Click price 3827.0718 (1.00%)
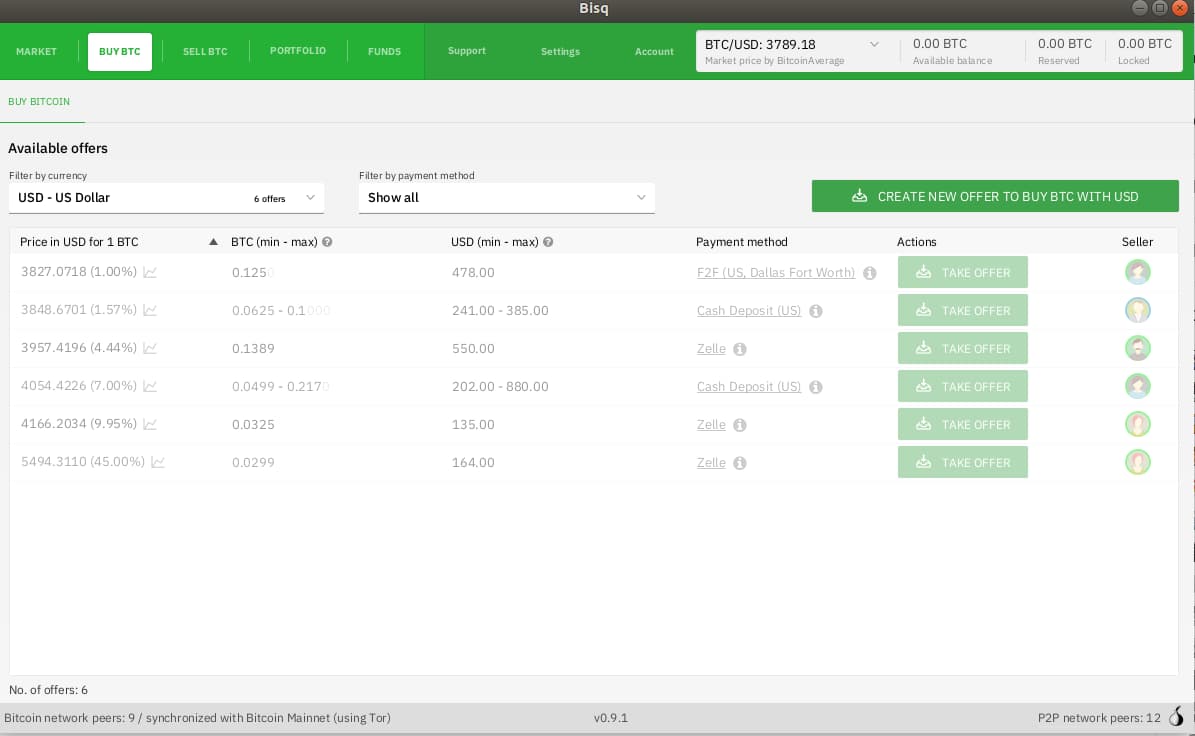Image resolution: width=1195 pixels, height=736 pixels. click(78, 272)
